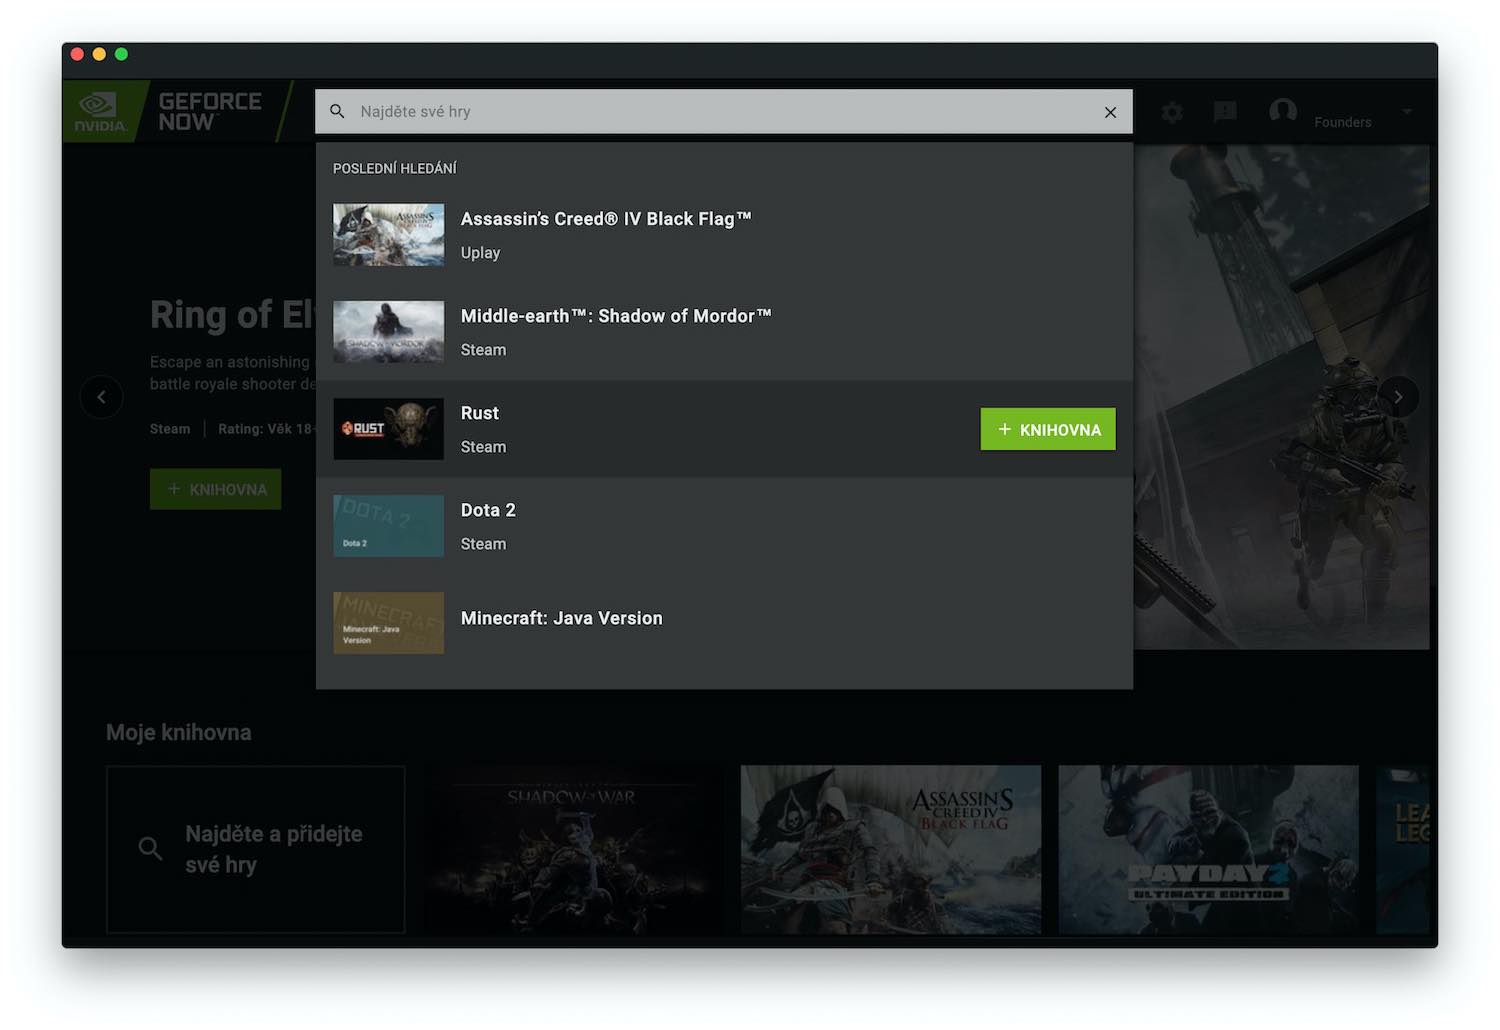Image resolution: width=1500 pixels, height=1030 pixels.
Task: Open the Rust game thumbnail
Action: tap(388, 429)
